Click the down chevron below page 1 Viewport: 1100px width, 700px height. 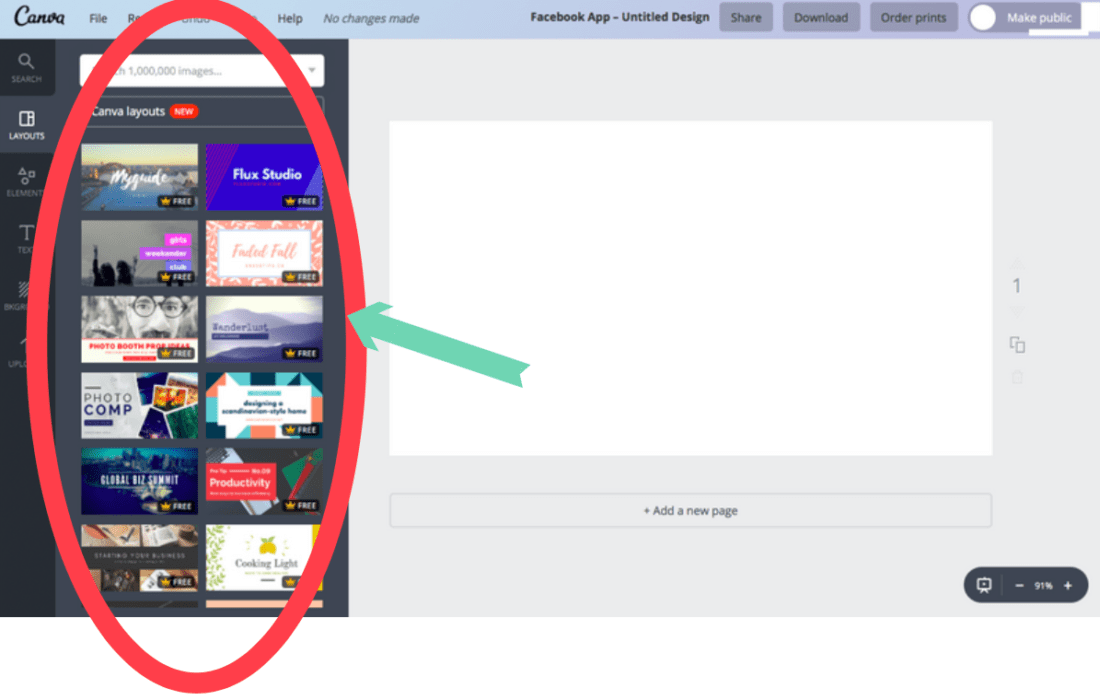point(1017,311)
